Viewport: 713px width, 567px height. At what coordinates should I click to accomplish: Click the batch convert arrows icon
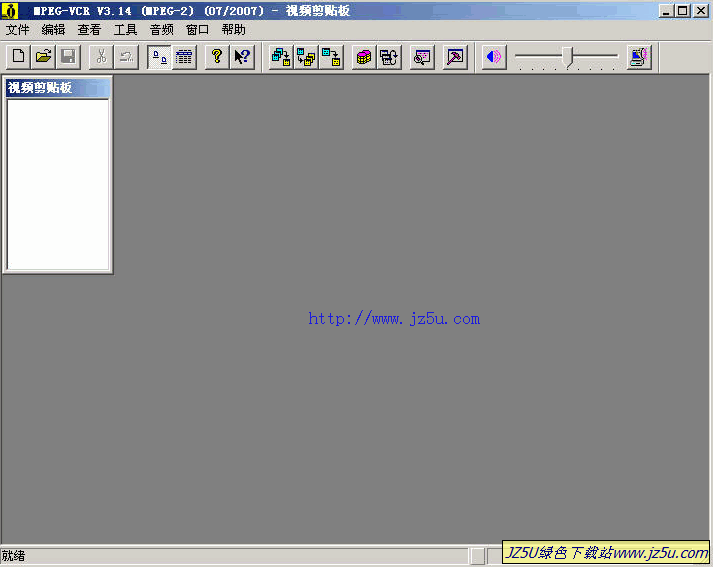(389, 57)
